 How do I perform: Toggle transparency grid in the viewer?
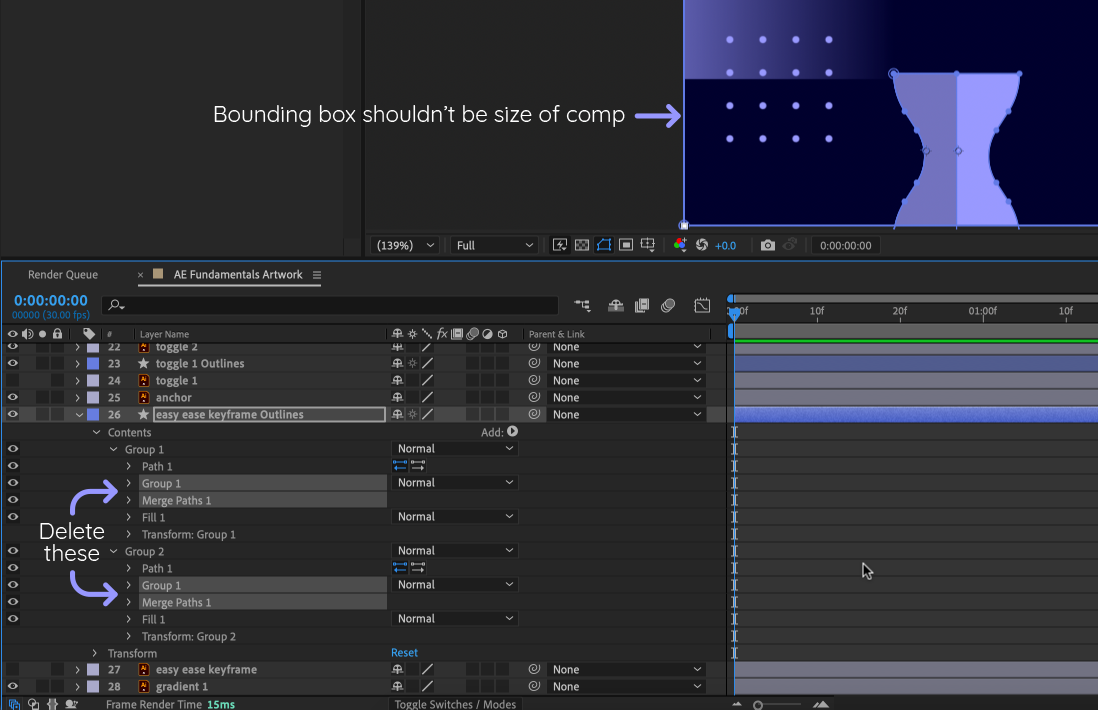point(582,245)
